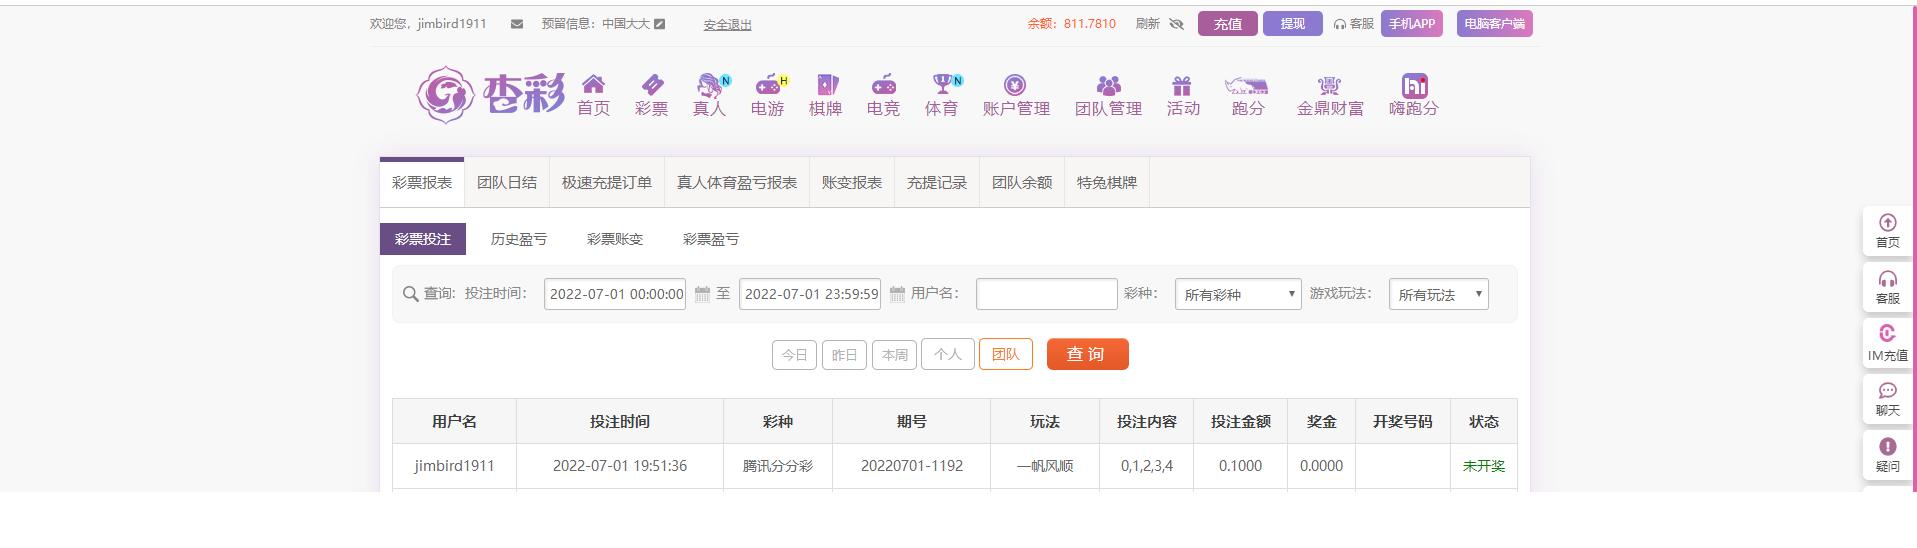Viewport: 1917px width, 548px height.
Task: Click the end time field 2022-07-01 23:59:59
Action: (810, 294)
